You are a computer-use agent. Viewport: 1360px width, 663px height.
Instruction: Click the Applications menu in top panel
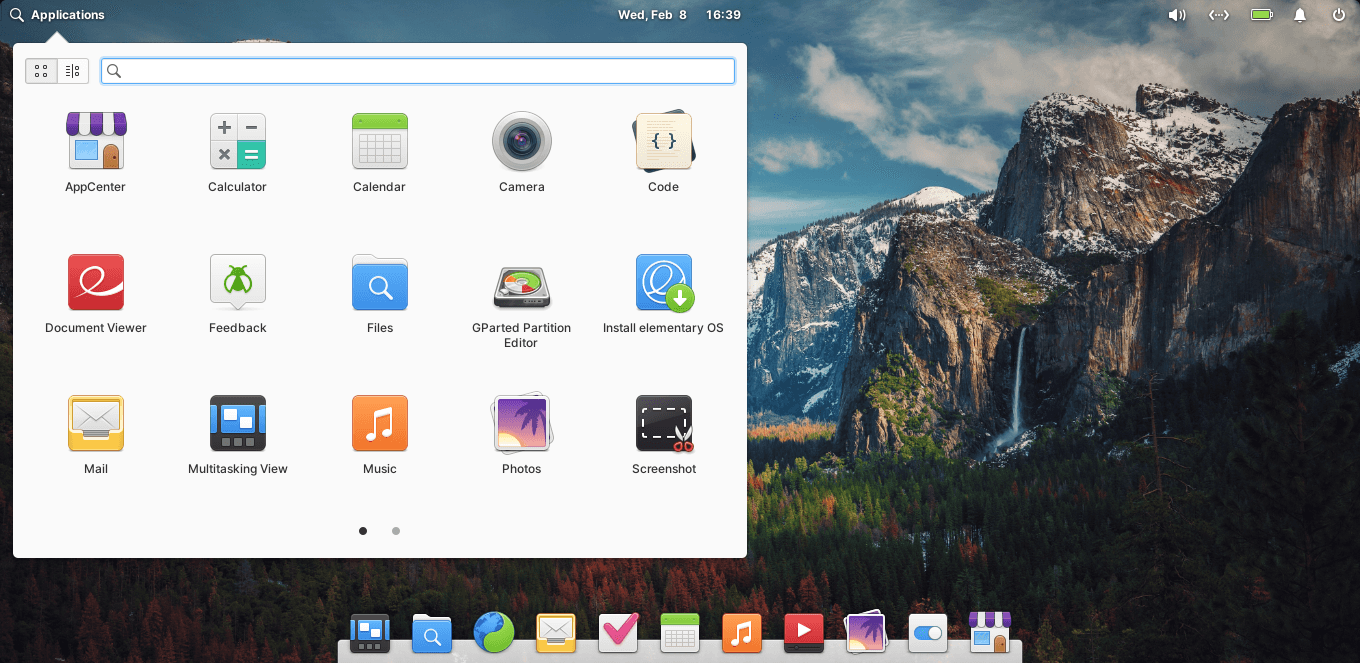coord(57,15)
